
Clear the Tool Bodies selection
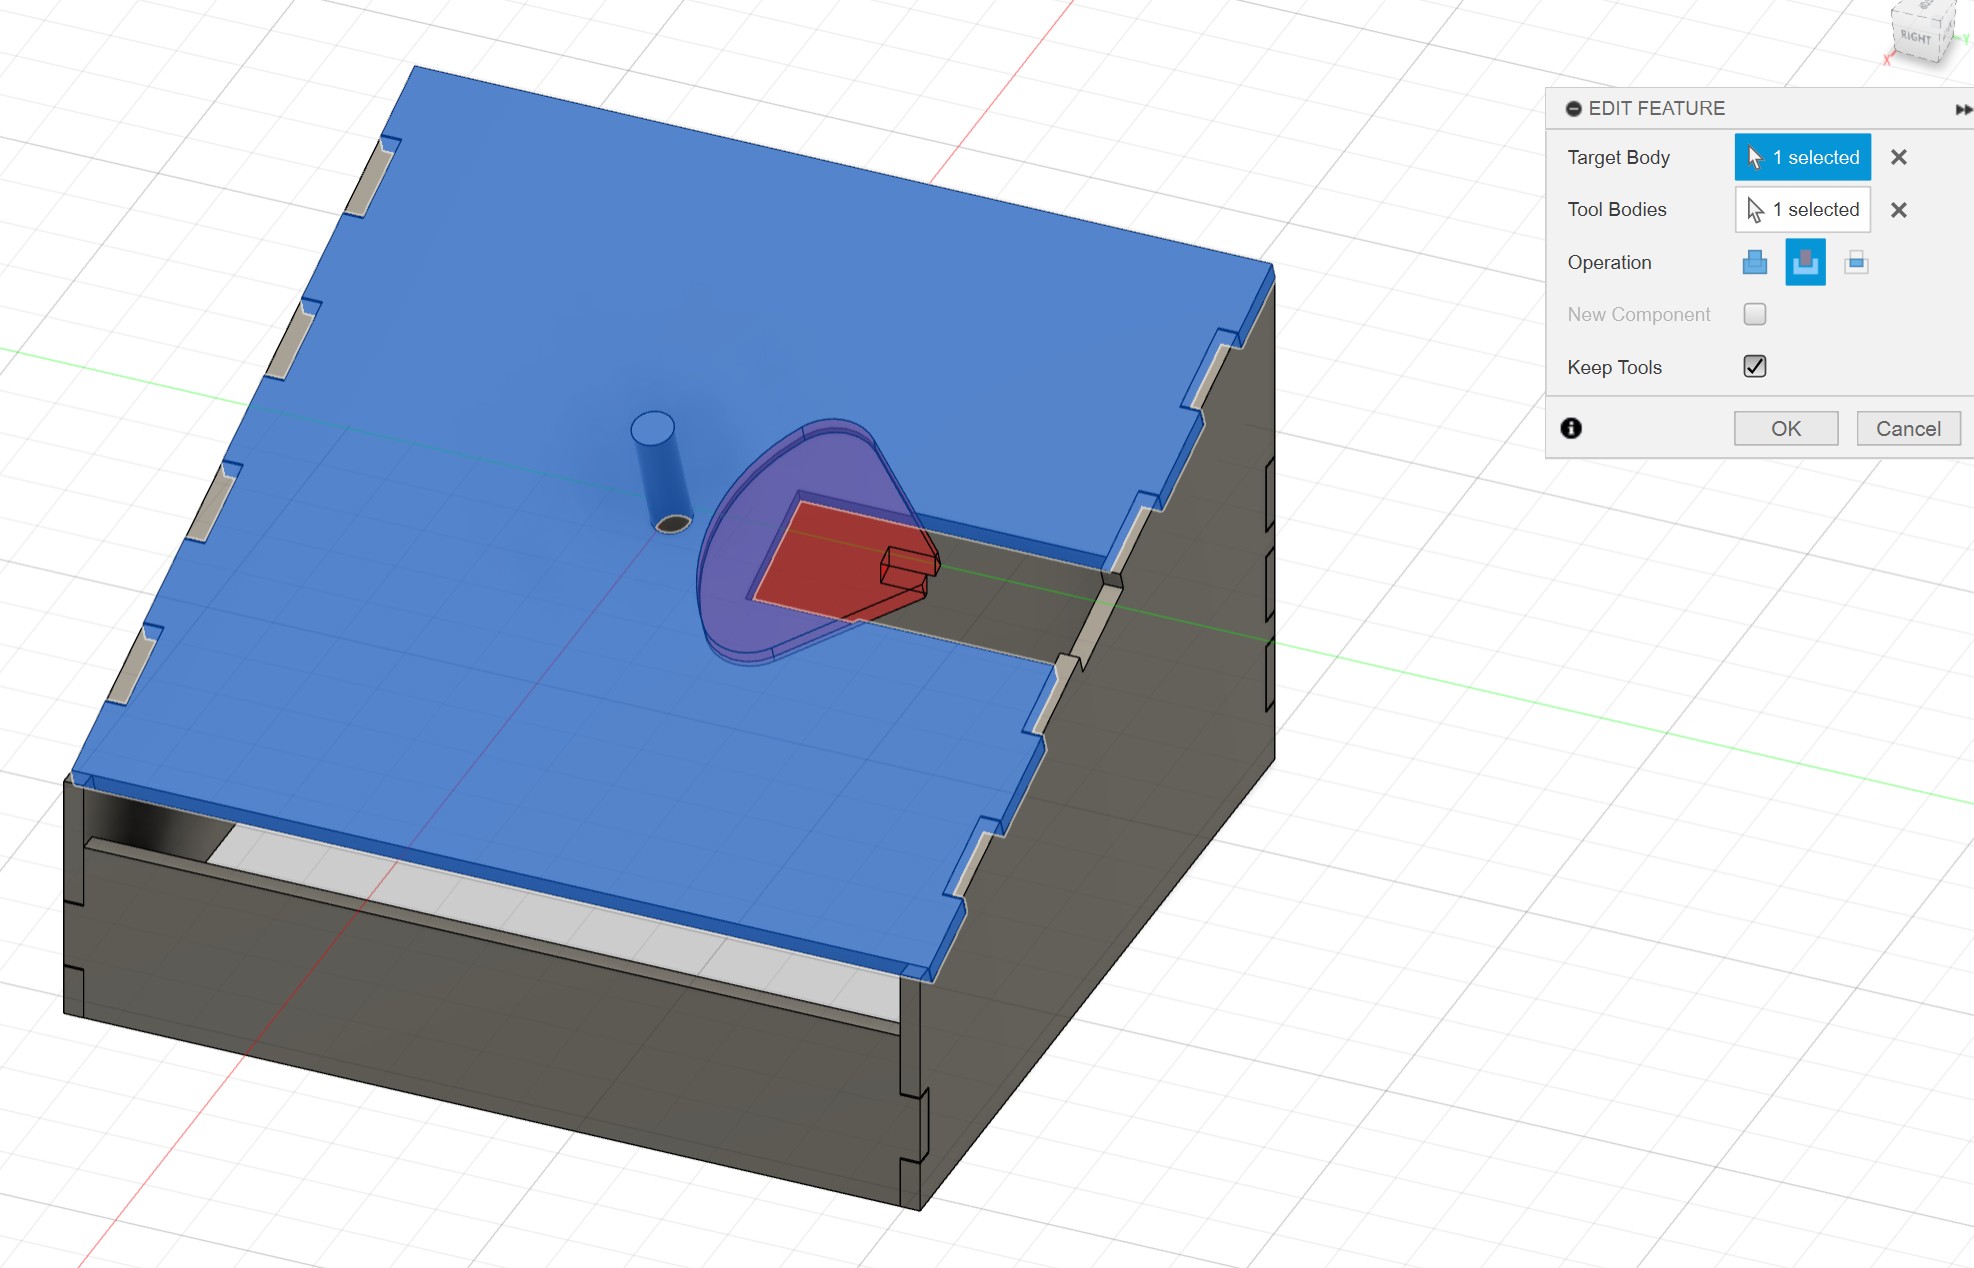point(1899,210)
